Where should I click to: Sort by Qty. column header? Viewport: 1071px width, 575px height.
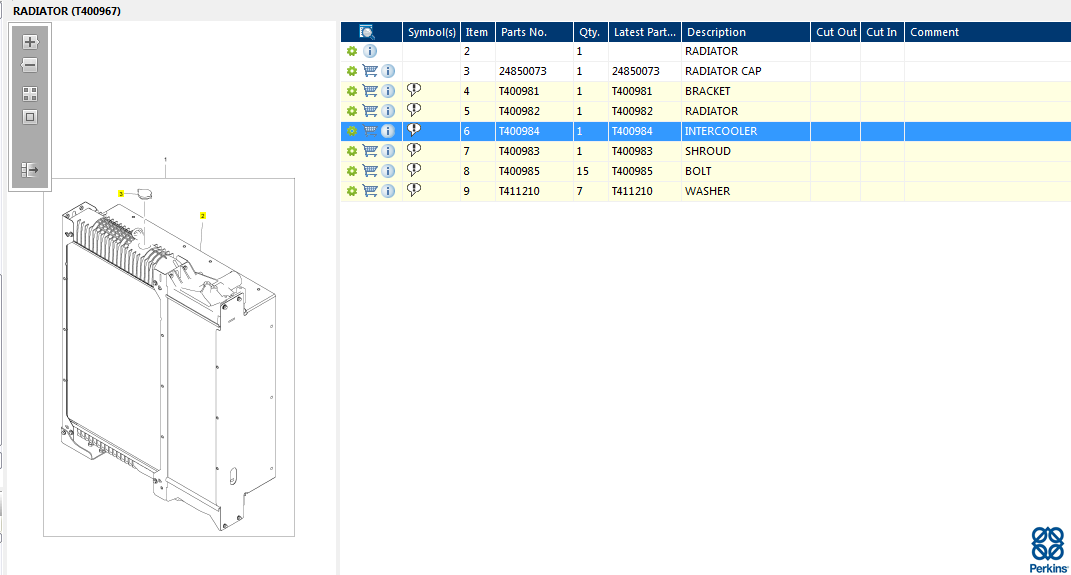[589, 32]
